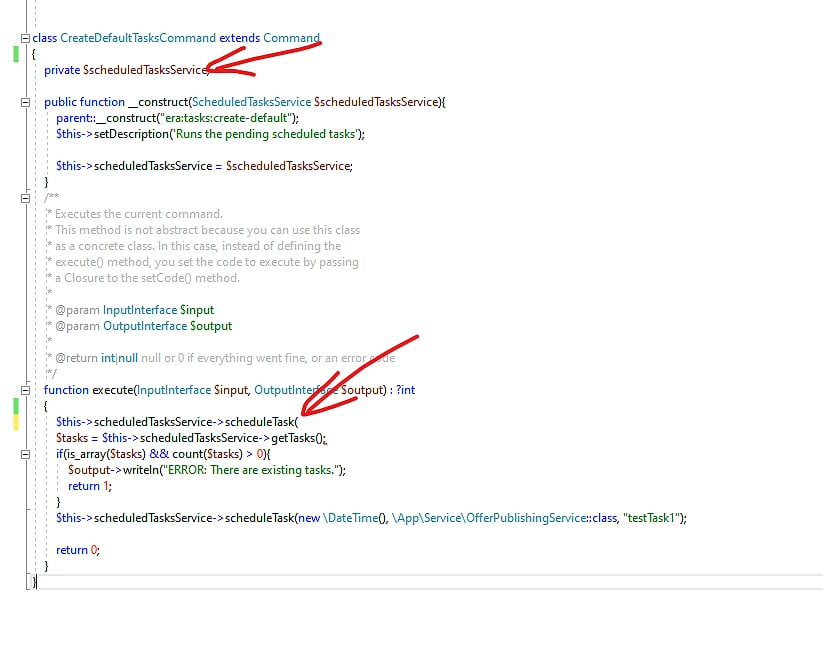This screenshot has width=823, height=656.
Task: Click green change marker beside class opening brace
Action: pyautogui.click(x=16, y=54)
